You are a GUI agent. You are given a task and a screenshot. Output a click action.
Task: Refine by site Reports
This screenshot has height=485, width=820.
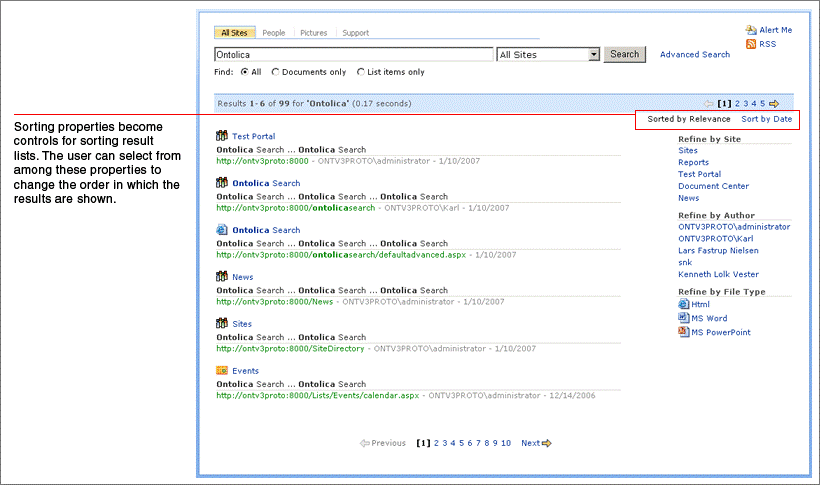tap(693, 162)
